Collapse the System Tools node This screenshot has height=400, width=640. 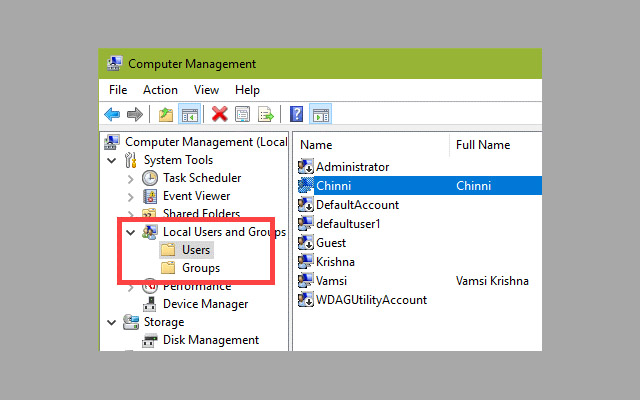110,160
